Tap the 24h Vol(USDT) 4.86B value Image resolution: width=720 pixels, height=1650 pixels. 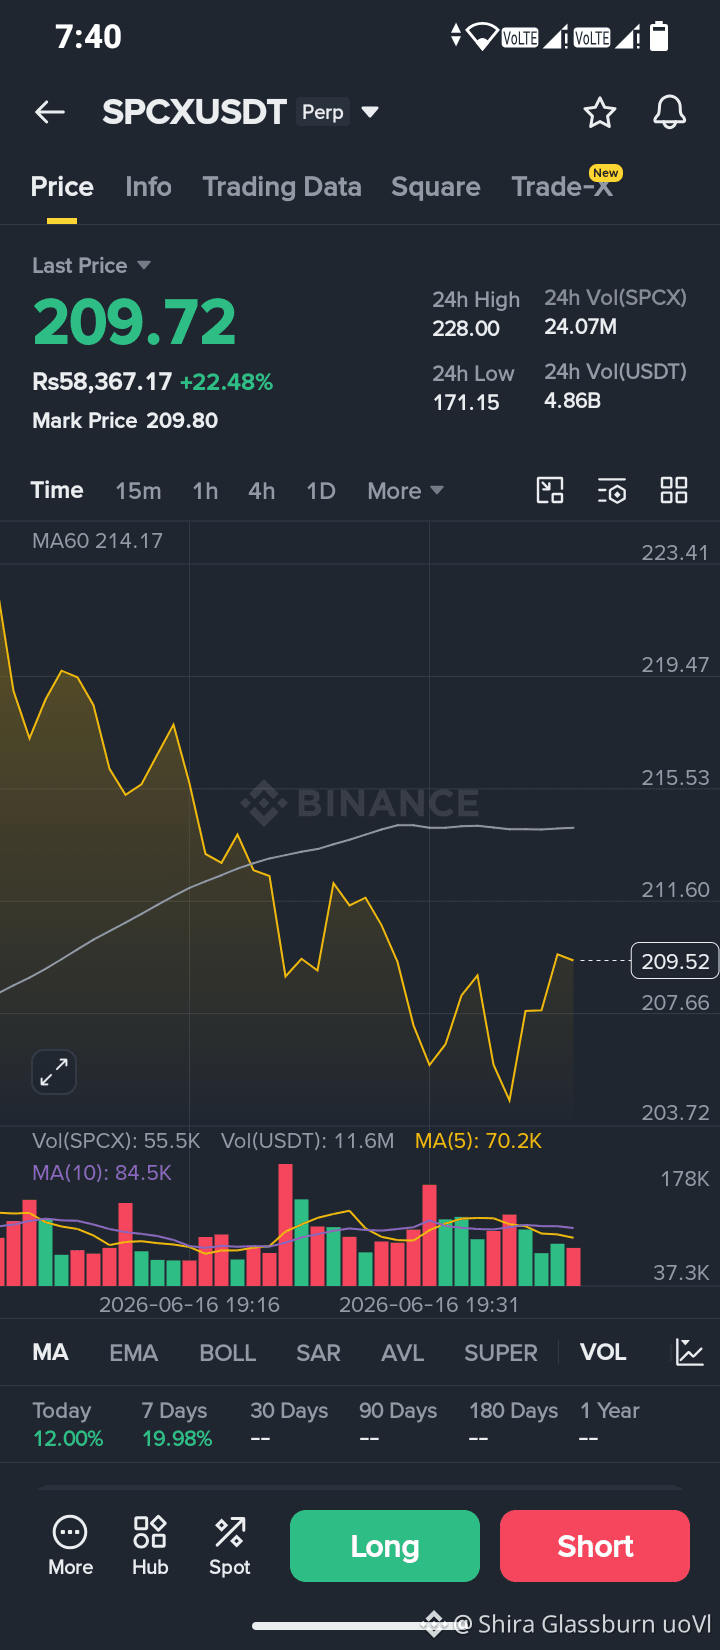615,386
